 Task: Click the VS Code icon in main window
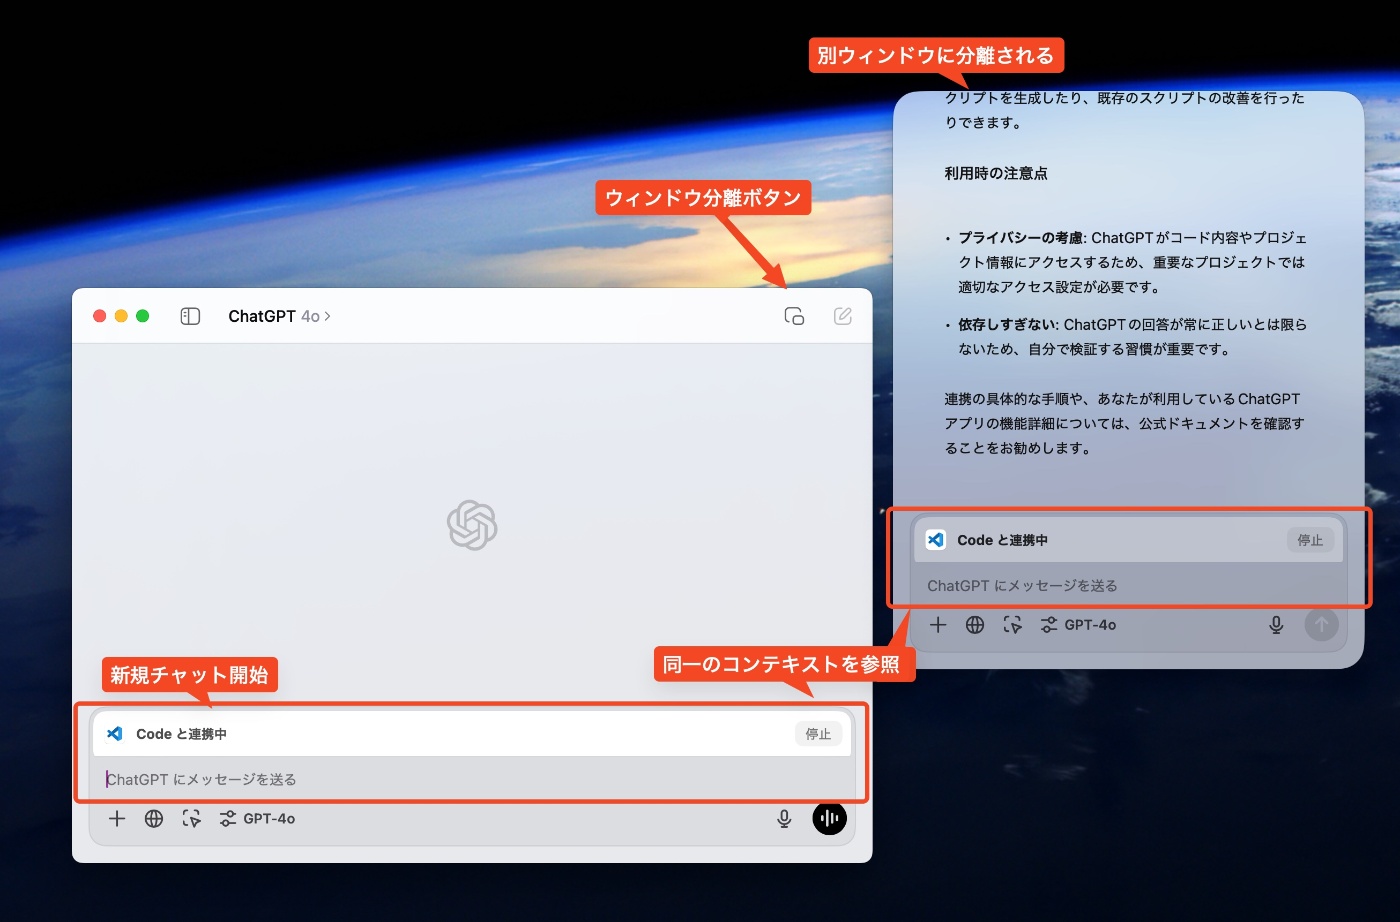115,734
